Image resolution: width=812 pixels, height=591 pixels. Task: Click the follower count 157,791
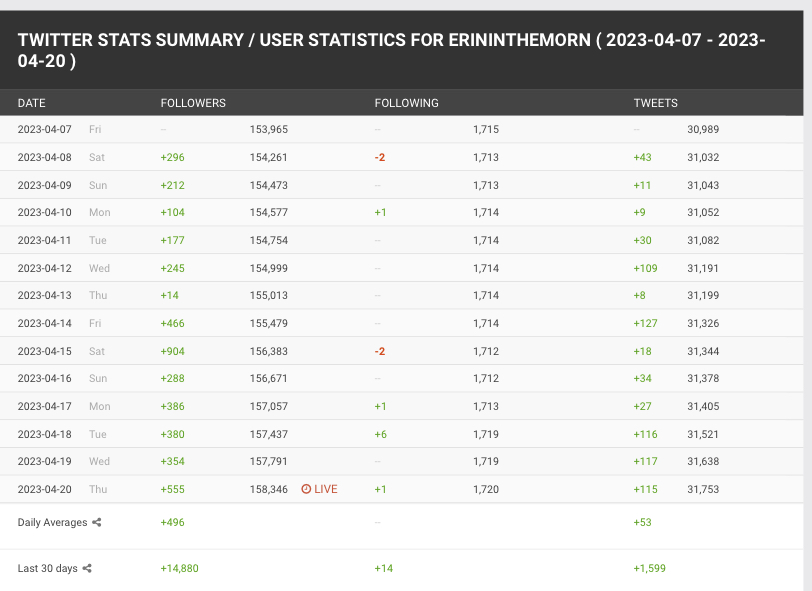click(269, 461)
